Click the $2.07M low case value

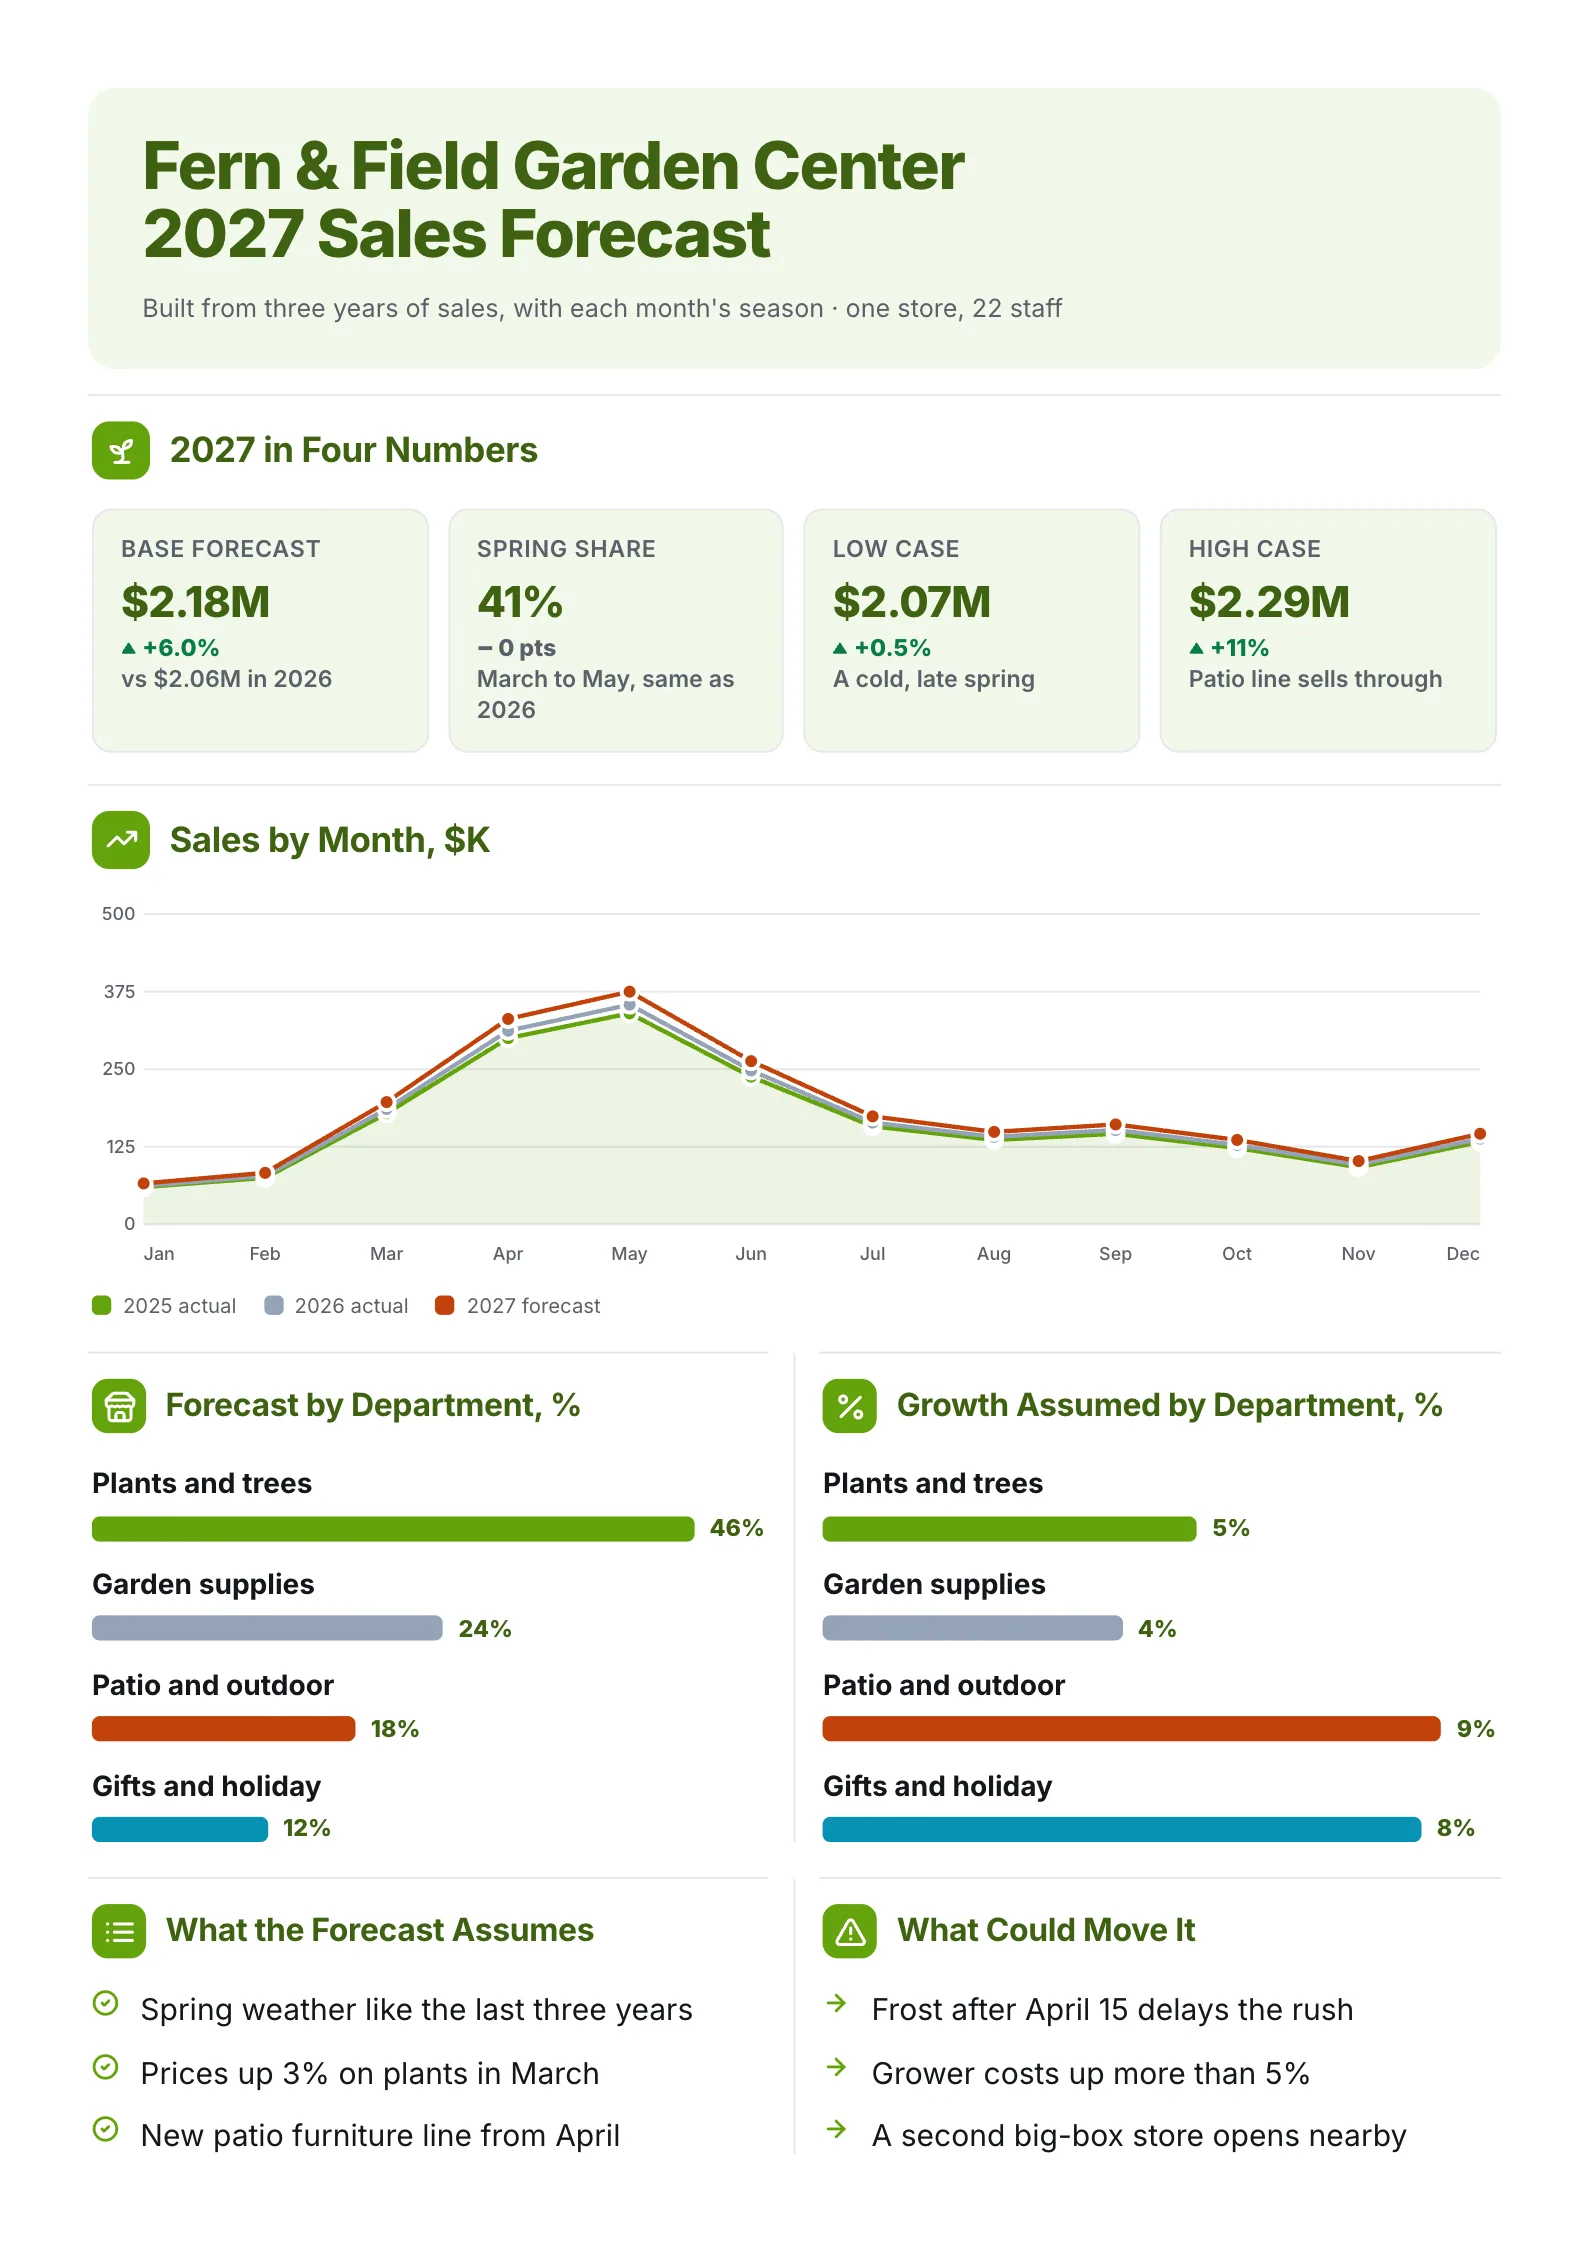912,602
